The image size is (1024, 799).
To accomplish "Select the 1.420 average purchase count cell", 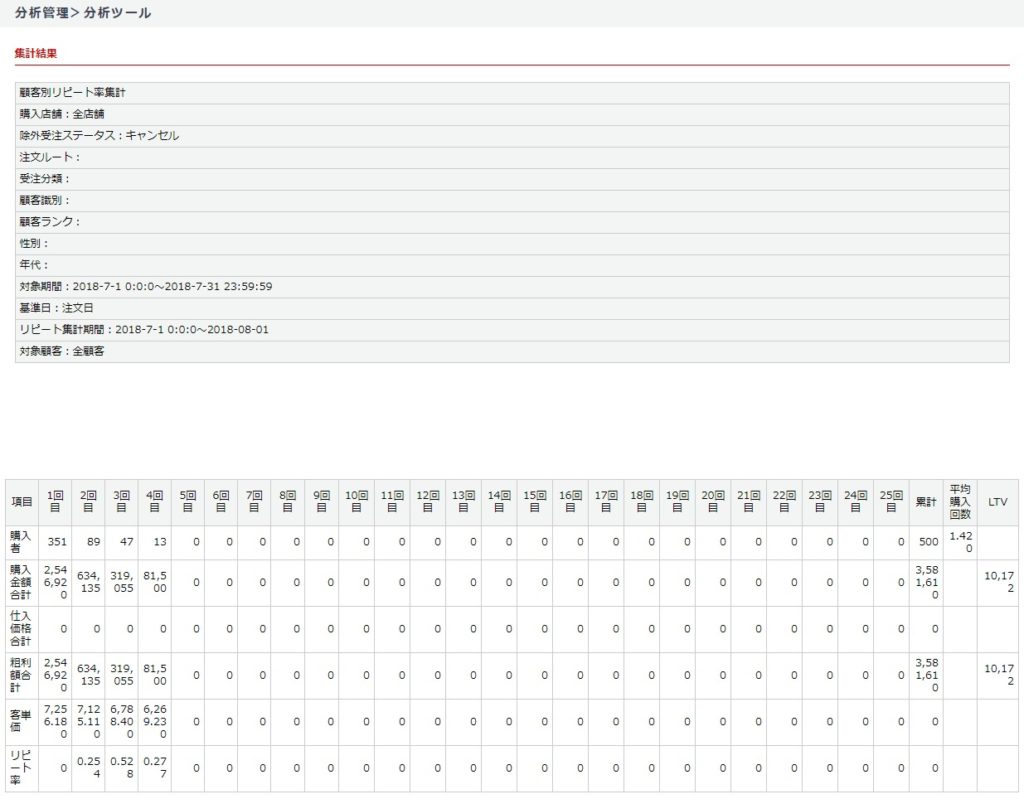I will click(960, 542).
